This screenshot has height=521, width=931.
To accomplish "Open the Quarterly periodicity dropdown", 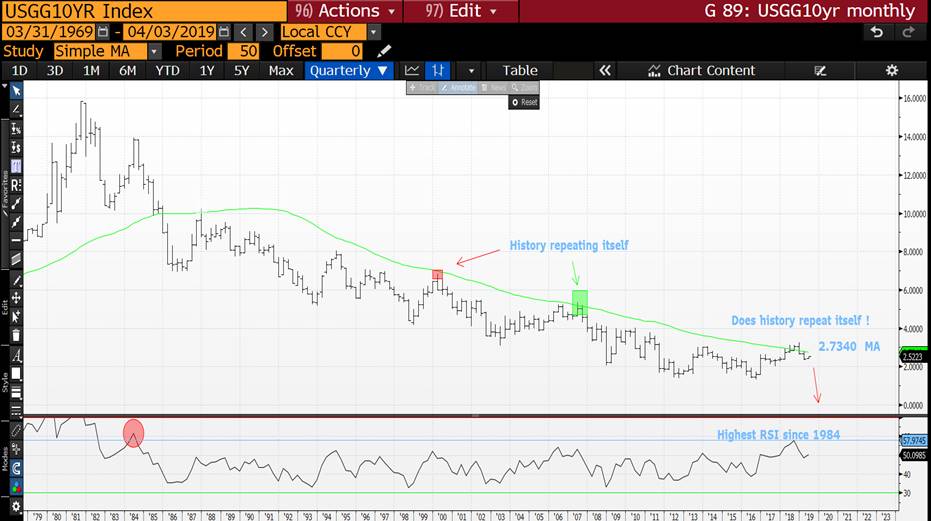I will 348,70.
